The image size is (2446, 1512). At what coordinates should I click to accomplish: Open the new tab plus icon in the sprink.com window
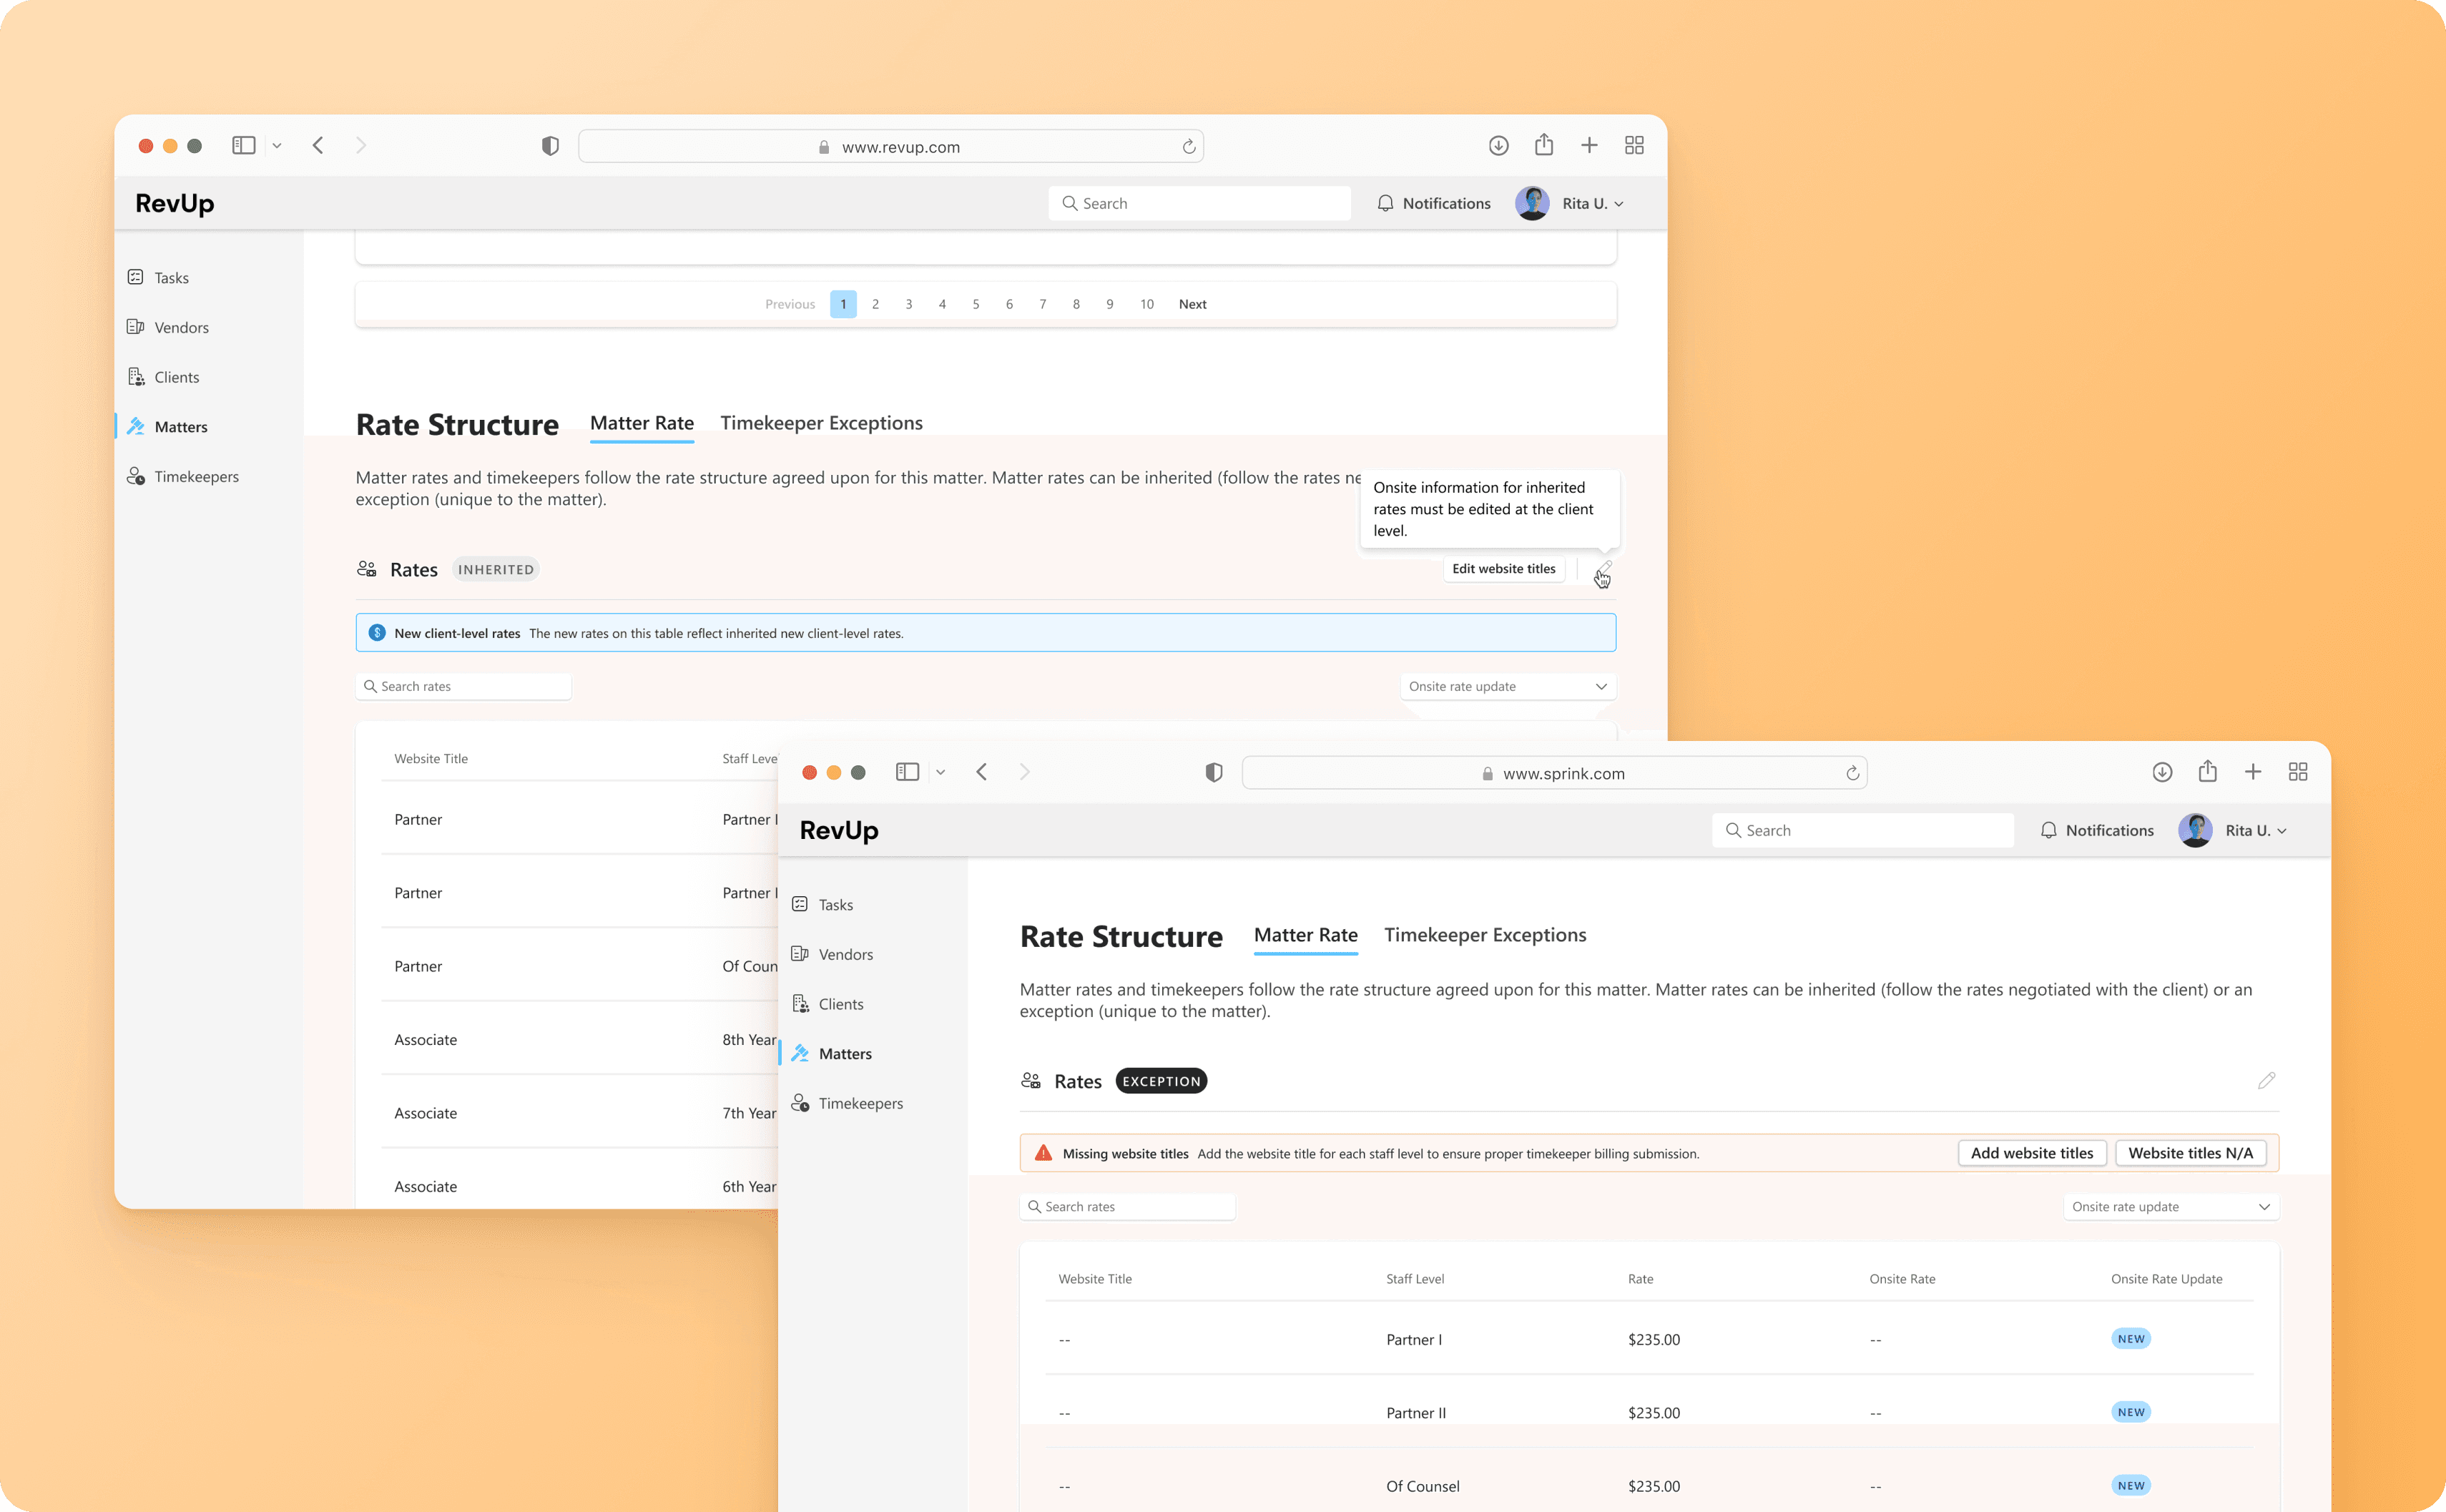tap(2253, 772)
